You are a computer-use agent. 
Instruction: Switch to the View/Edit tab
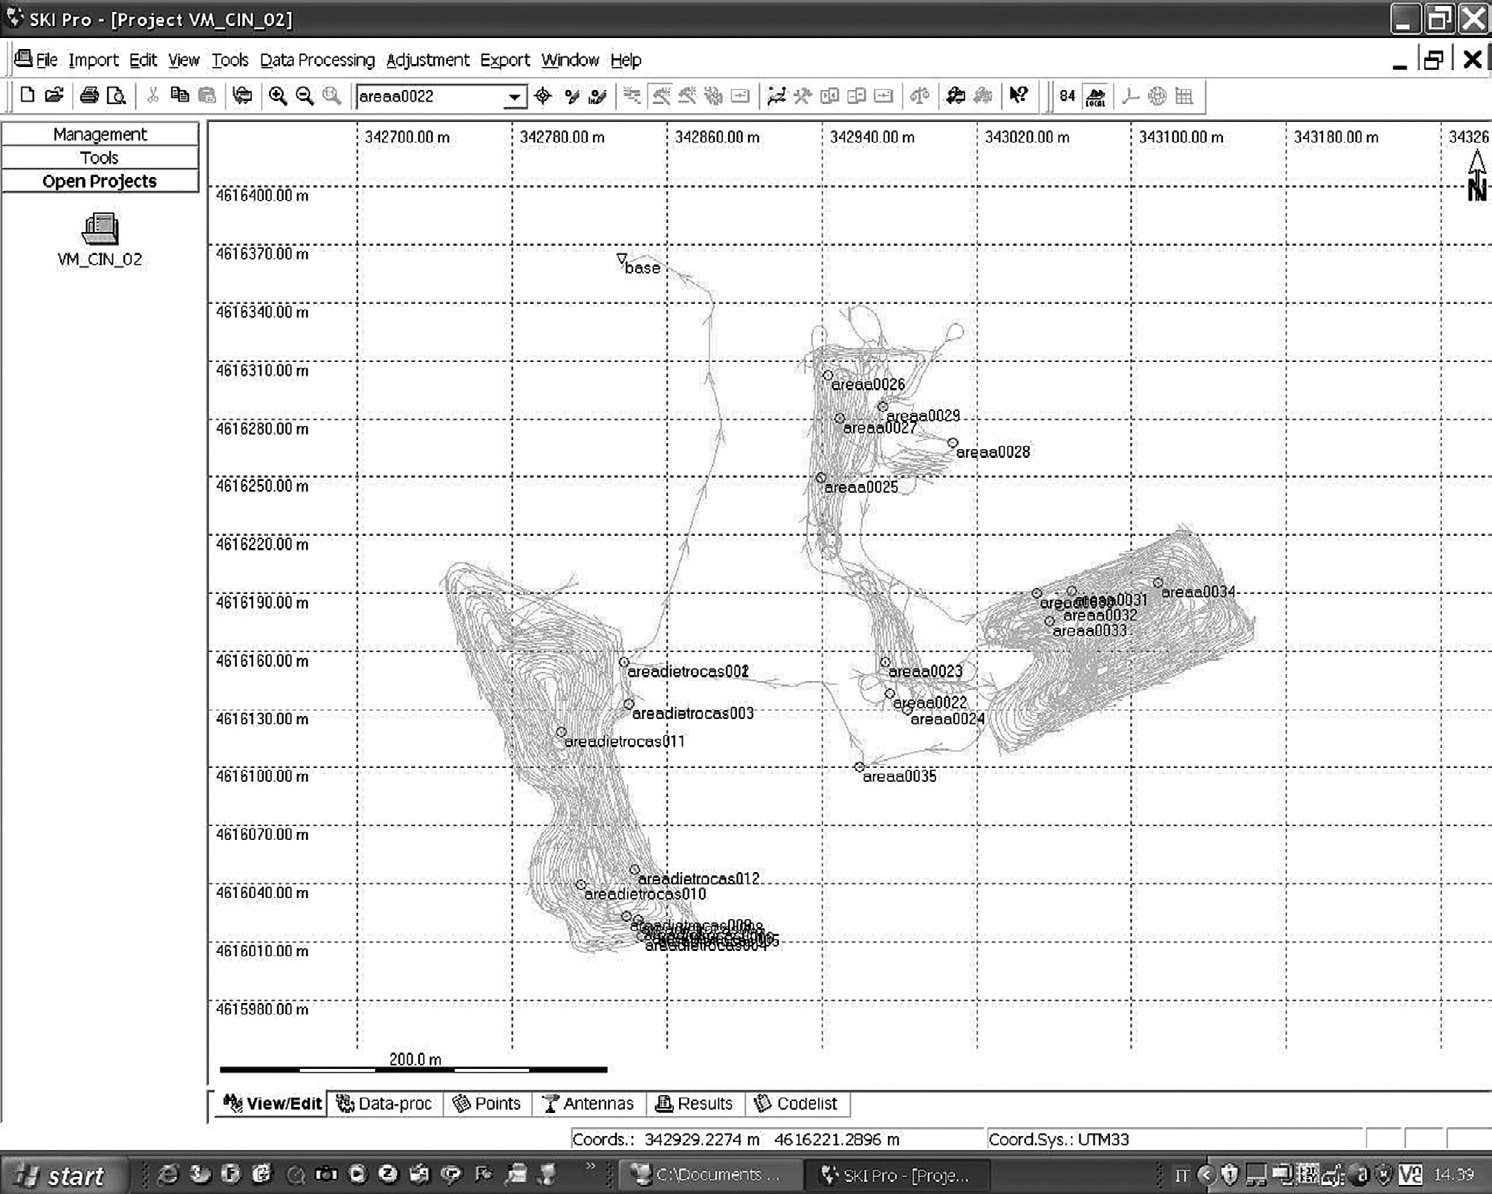272,1103
